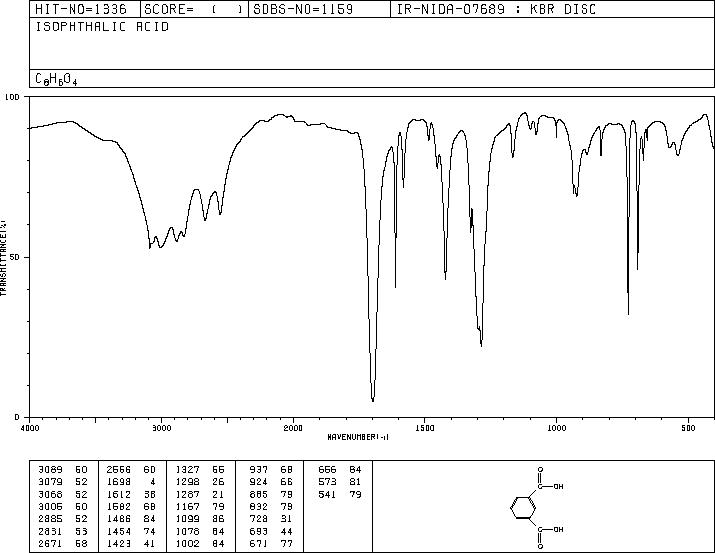
Task: Click transmittance value 44 beside 693
Action: click(287, 532)
